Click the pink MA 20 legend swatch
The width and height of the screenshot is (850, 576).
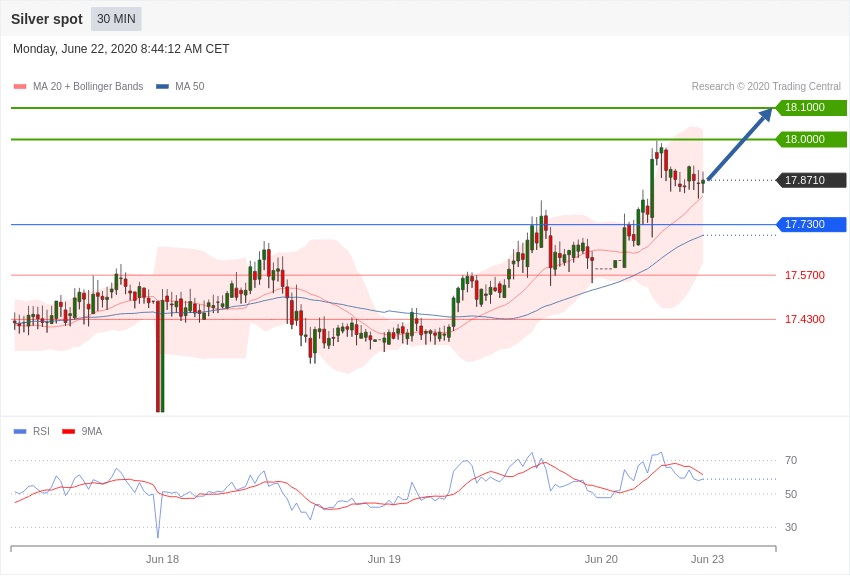(20, 86)
